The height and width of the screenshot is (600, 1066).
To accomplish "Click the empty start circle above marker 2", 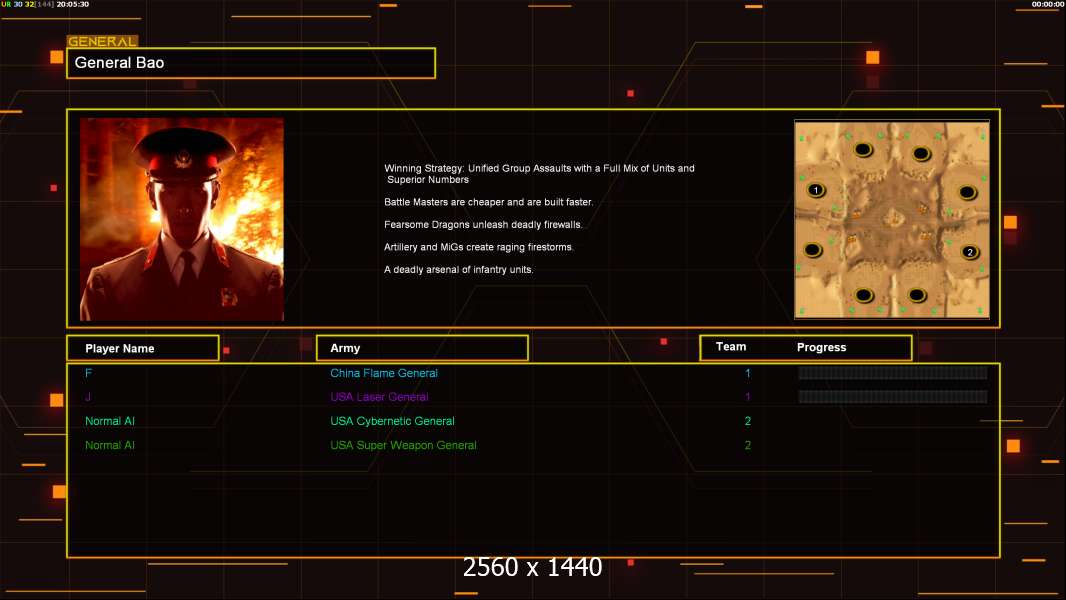I will (967, 193).
